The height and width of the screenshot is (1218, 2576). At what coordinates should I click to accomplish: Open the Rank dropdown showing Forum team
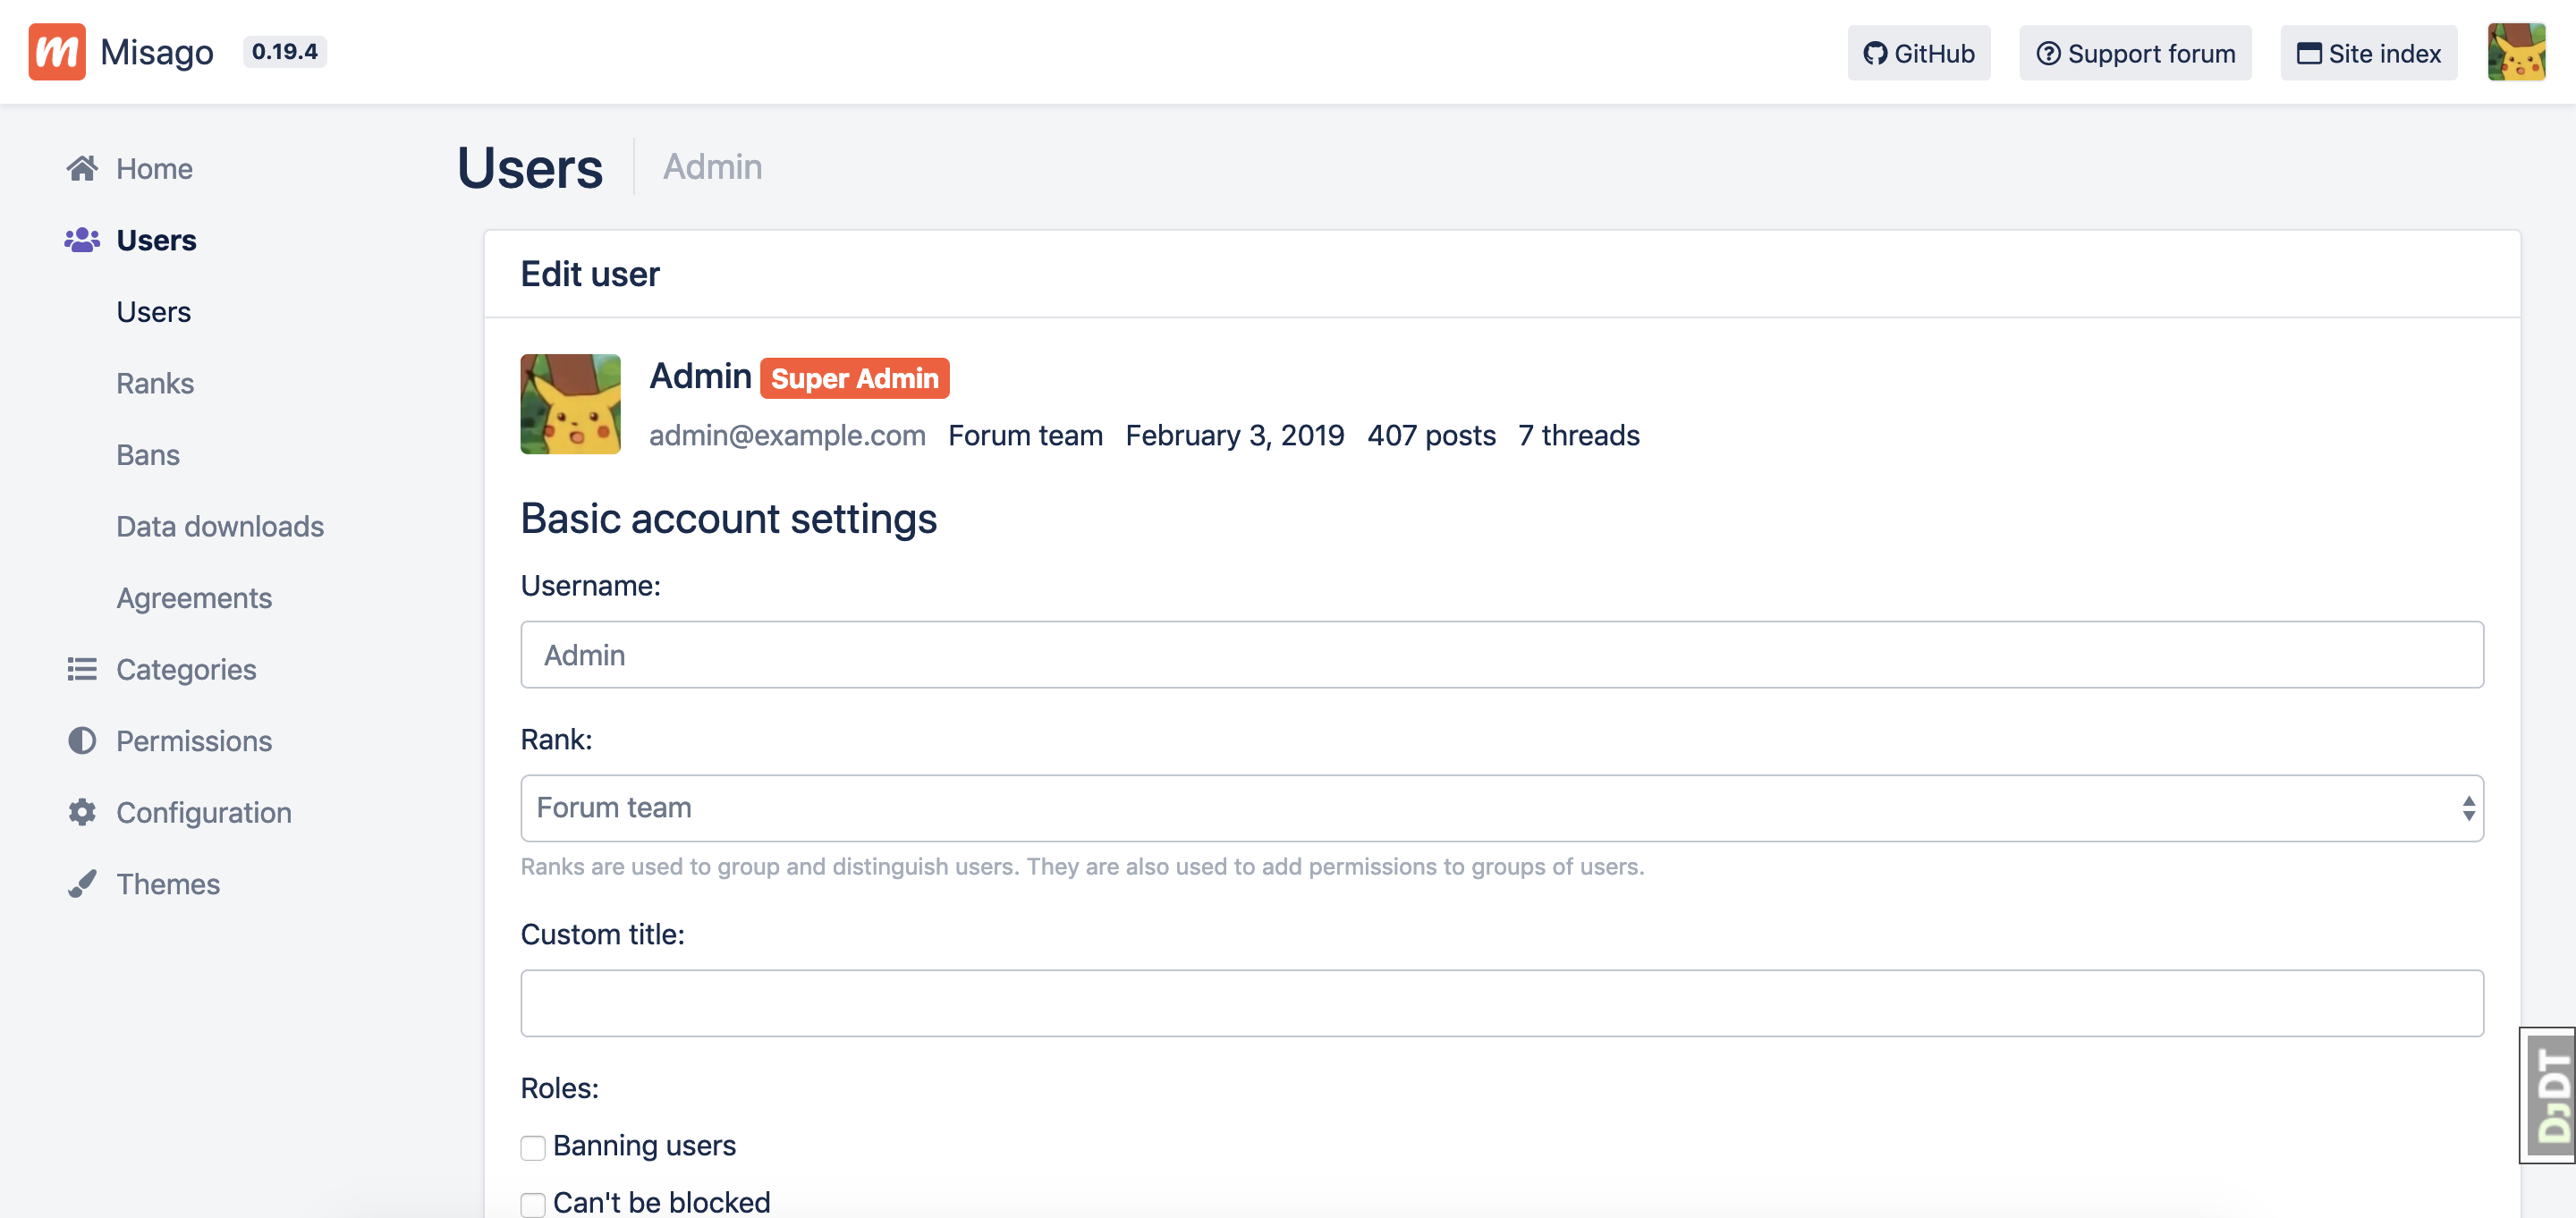tap(1501, 808)
